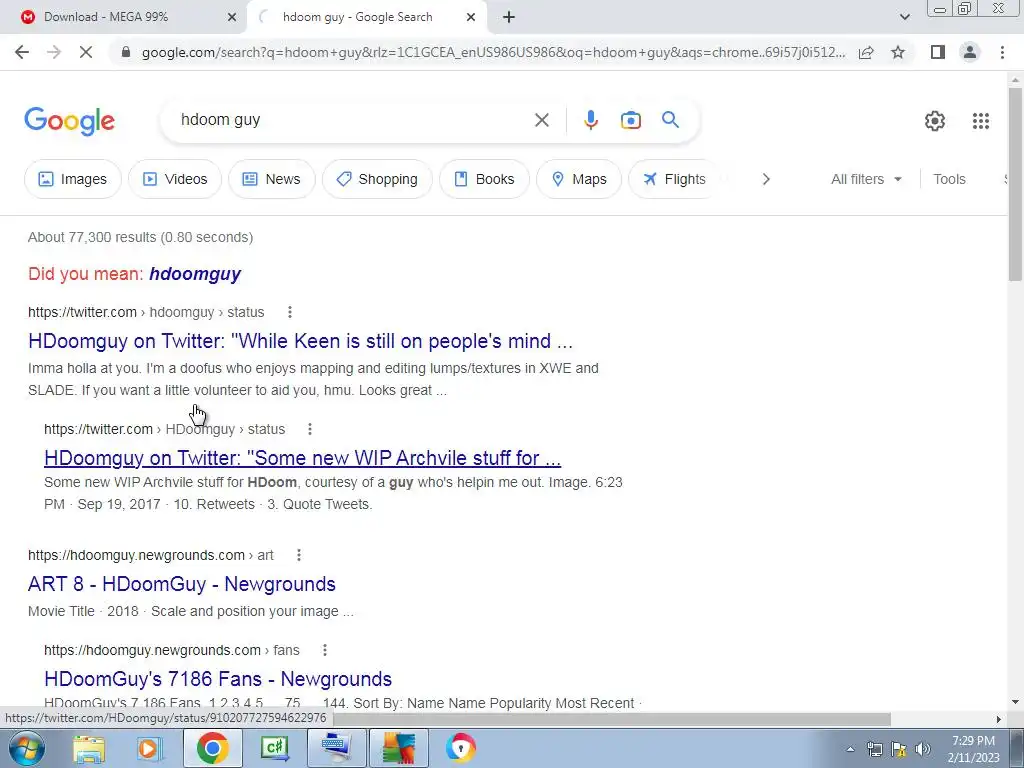Open the taskbar clock showing 7:29 PM

(973, 749)
